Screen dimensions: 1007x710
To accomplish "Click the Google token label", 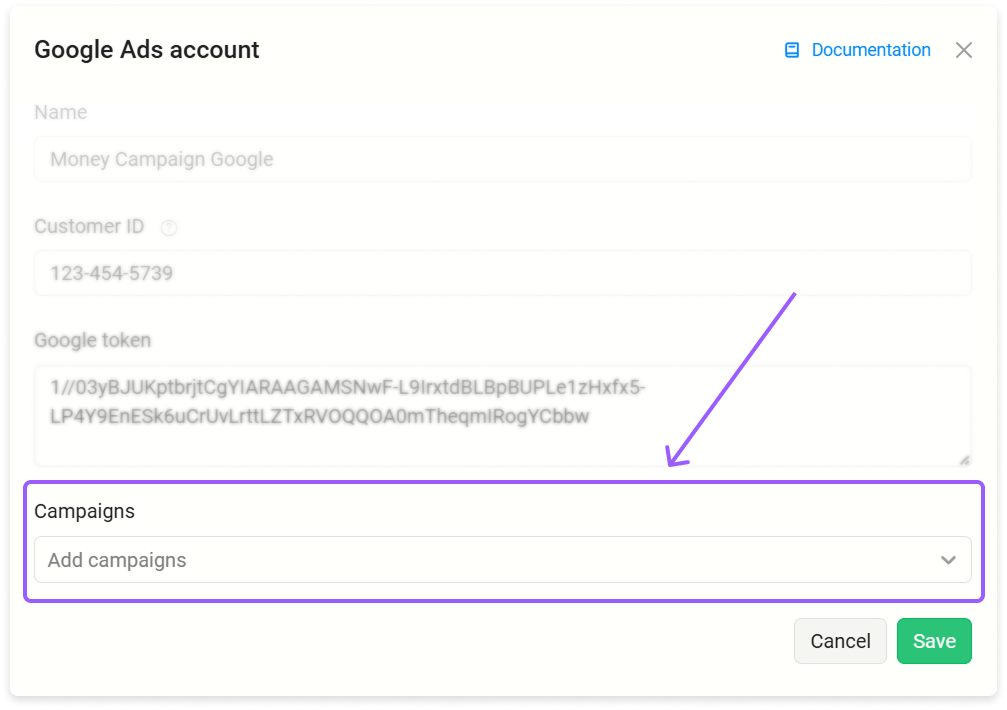I will (x=92, y=340).
